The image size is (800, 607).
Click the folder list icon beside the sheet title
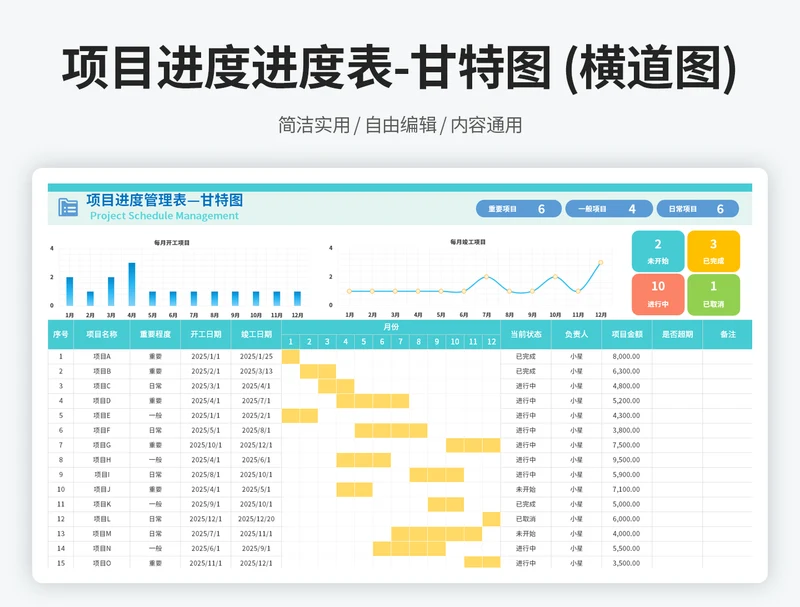point(68,207)
